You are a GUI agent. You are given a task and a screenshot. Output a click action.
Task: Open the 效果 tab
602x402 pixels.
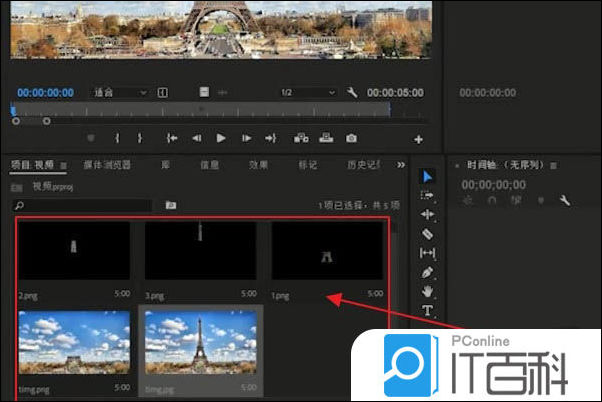point(258,165)
